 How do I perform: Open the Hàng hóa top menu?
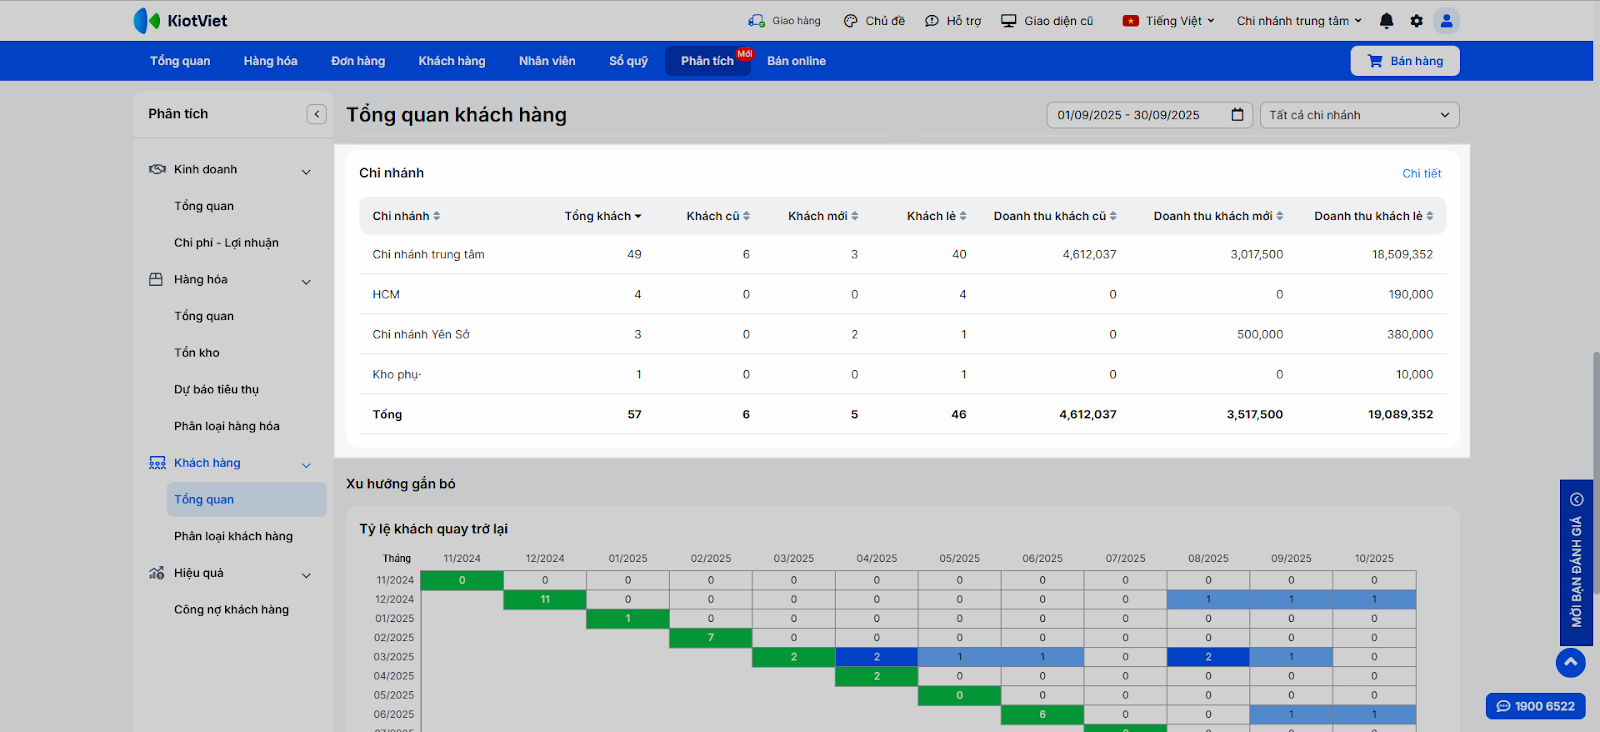[x=270, y=61]
